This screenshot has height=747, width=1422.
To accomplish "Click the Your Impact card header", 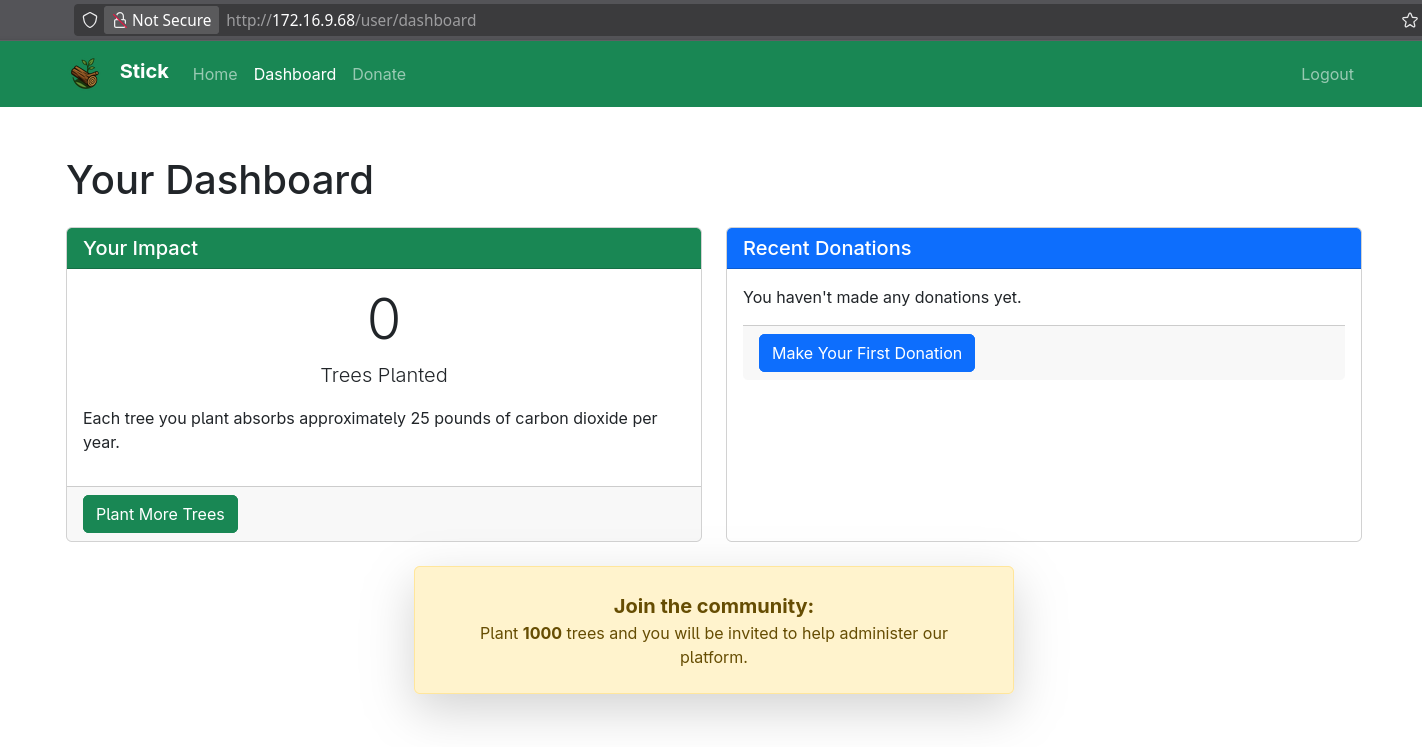I will point(141,248).
